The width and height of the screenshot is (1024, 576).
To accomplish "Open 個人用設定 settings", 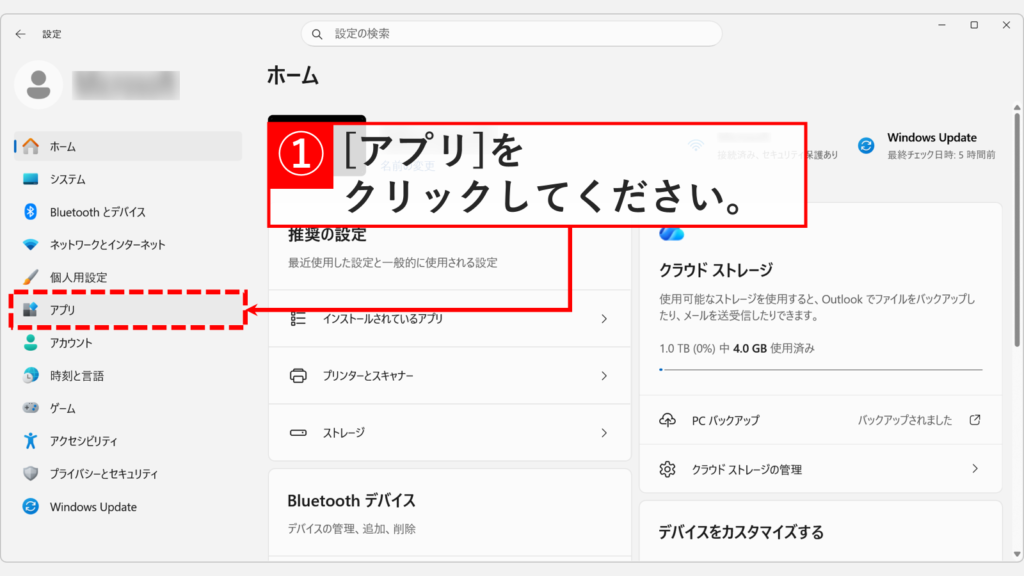I will 127,277.
